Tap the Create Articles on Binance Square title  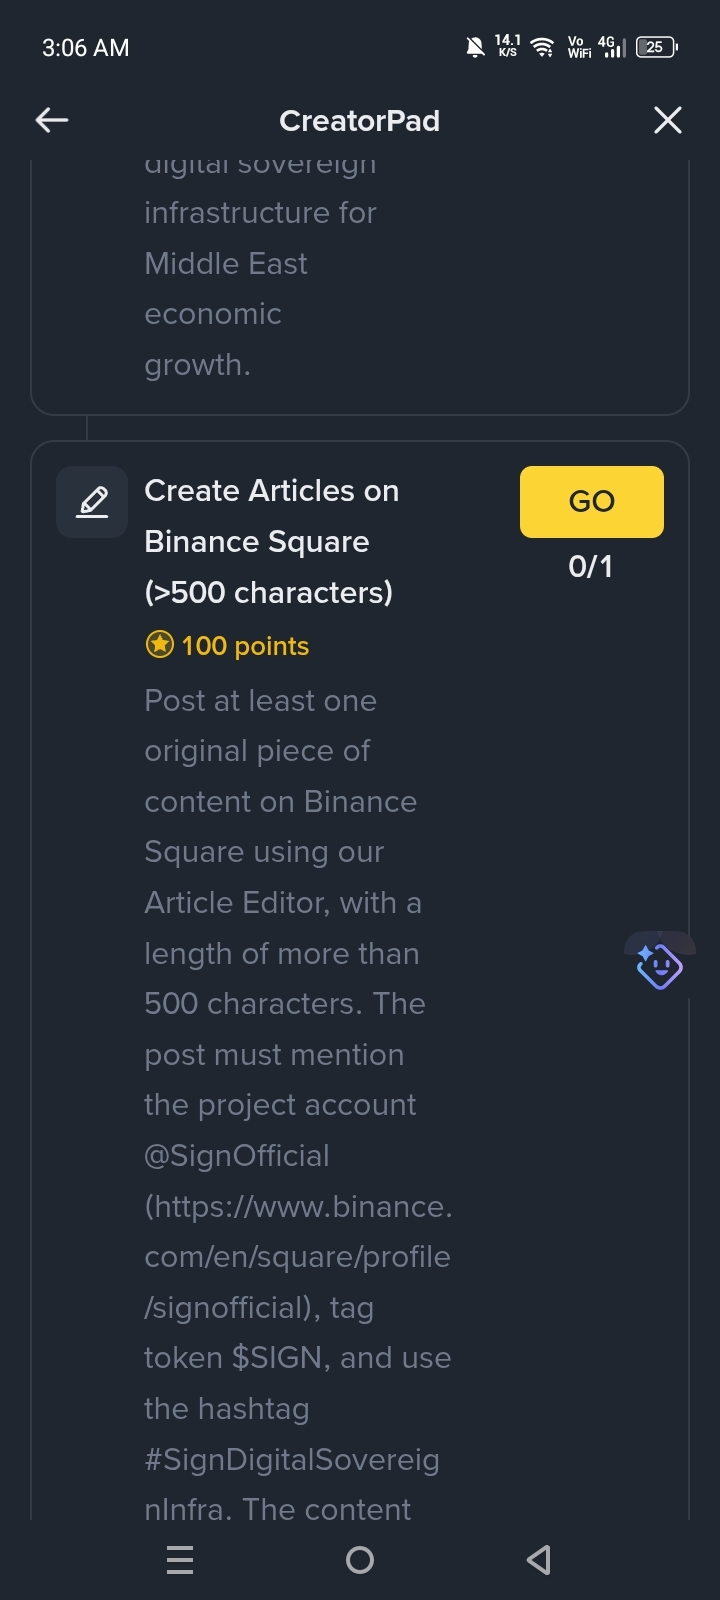tap(271, 541)
